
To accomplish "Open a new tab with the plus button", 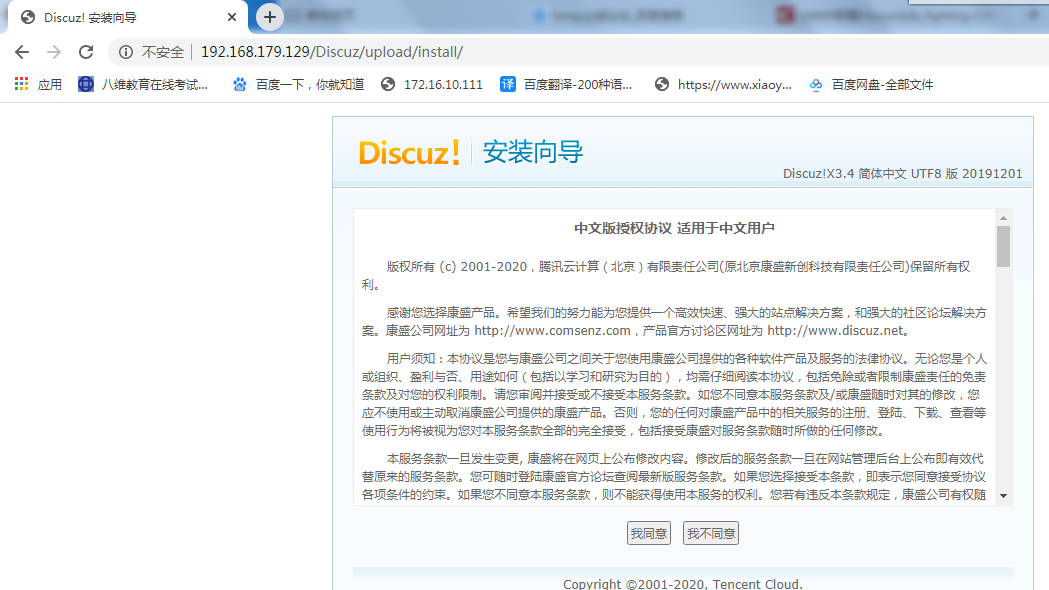I will [x=270, y=16].
